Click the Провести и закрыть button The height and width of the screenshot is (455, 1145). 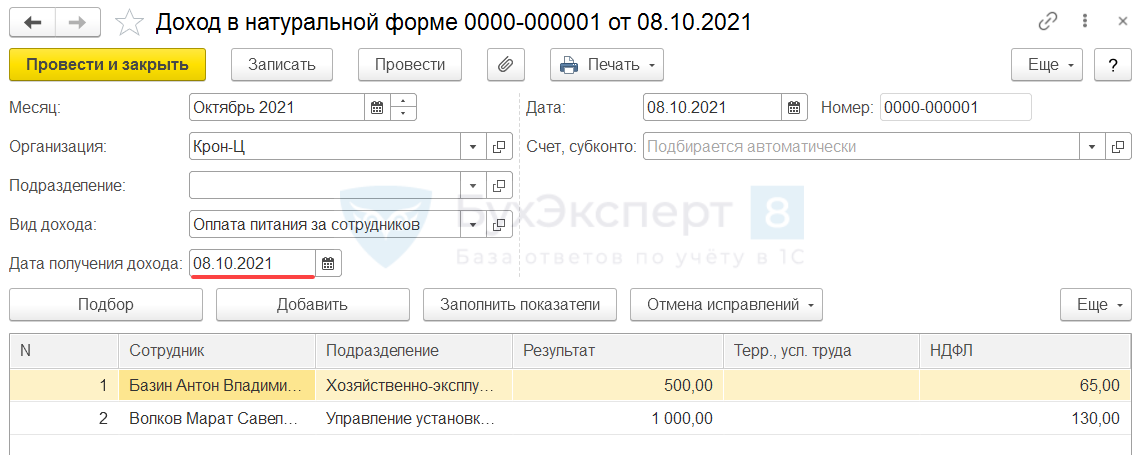107,64
